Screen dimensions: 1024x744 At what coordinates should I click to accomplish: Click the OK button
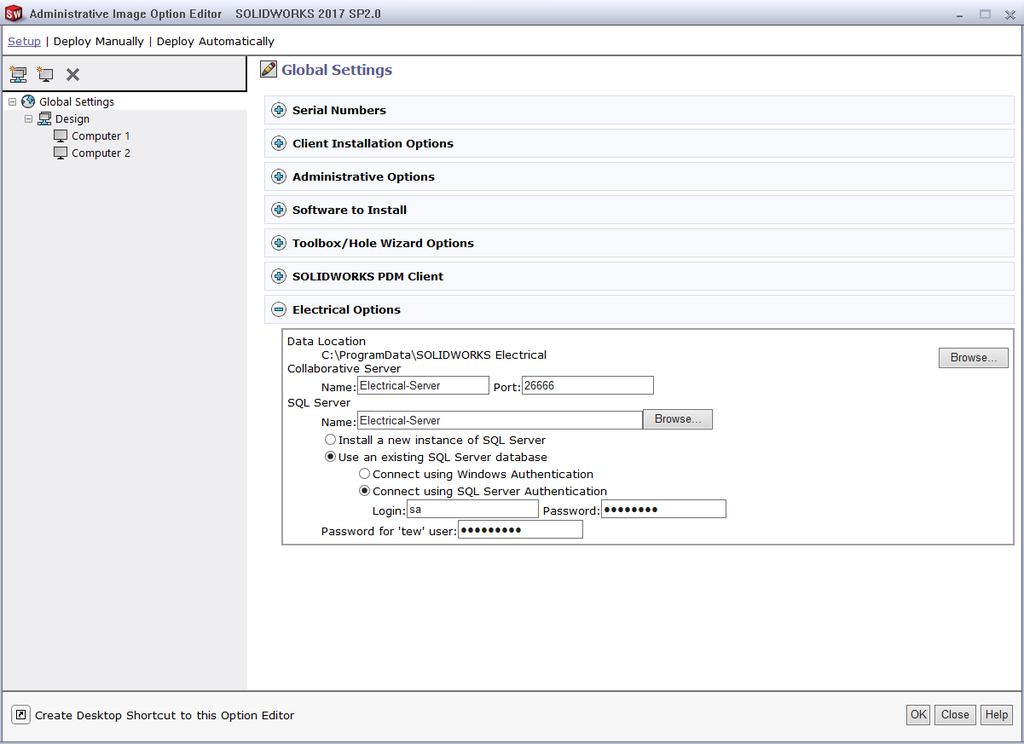pyautogui.click(x=918, y=715)
